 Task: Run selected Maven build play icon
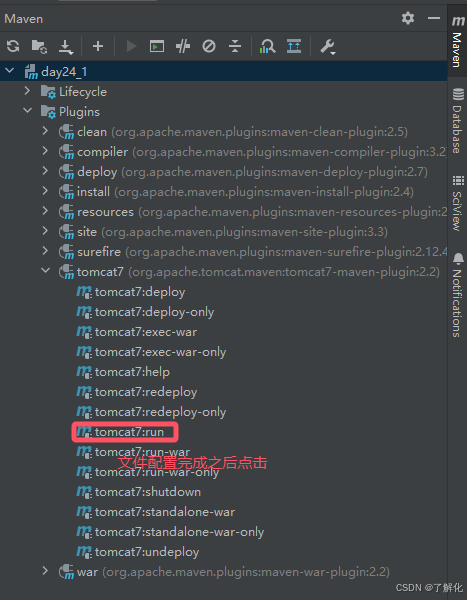tap(131, 46)
